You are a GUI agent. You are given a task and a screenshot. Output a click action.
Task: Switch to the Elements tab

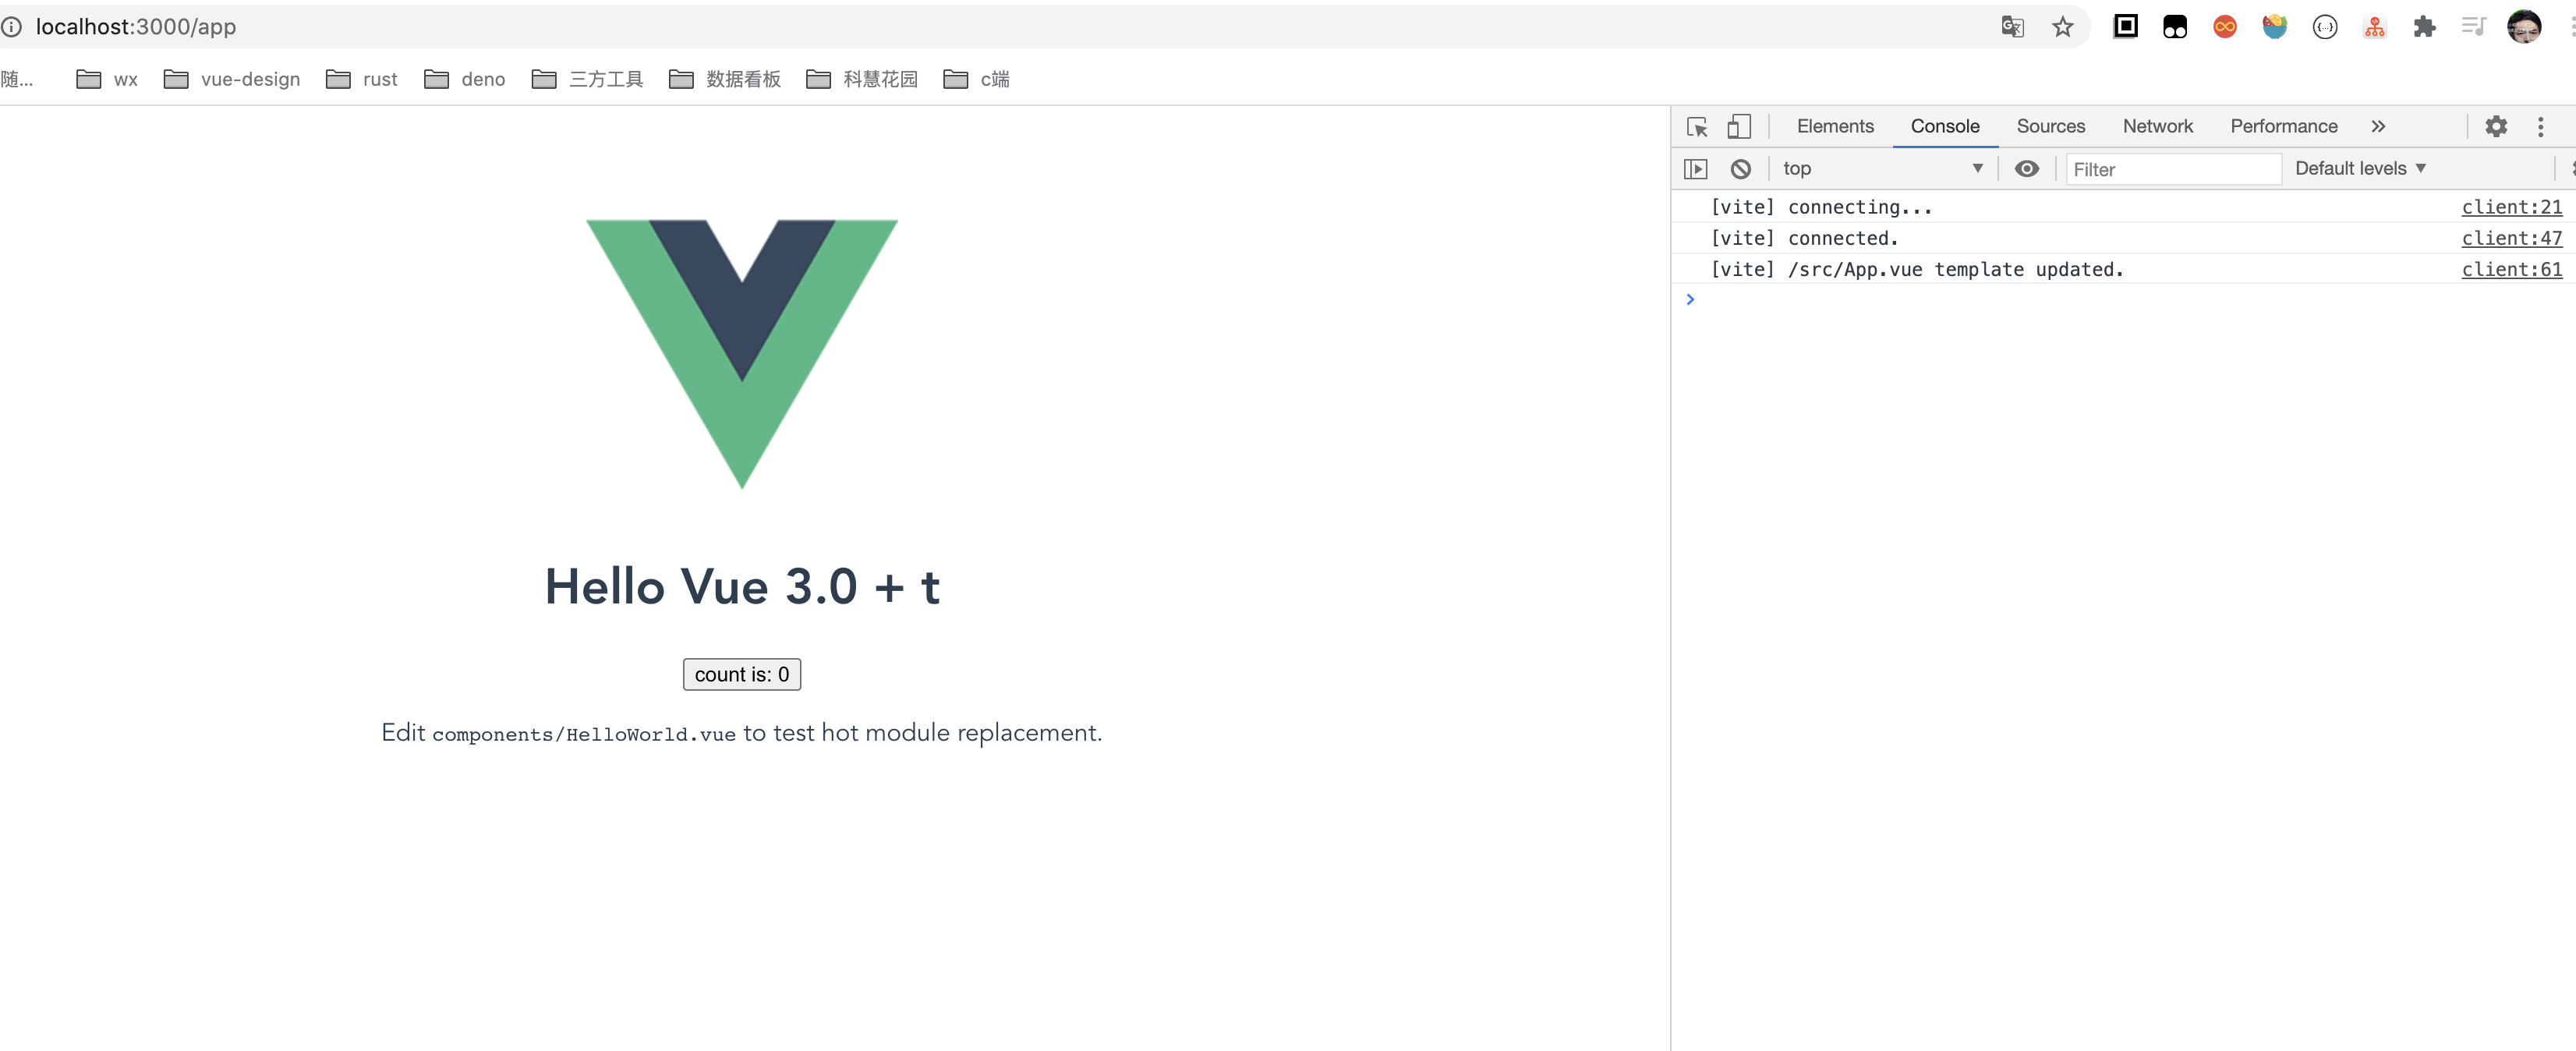point(1835,126)
